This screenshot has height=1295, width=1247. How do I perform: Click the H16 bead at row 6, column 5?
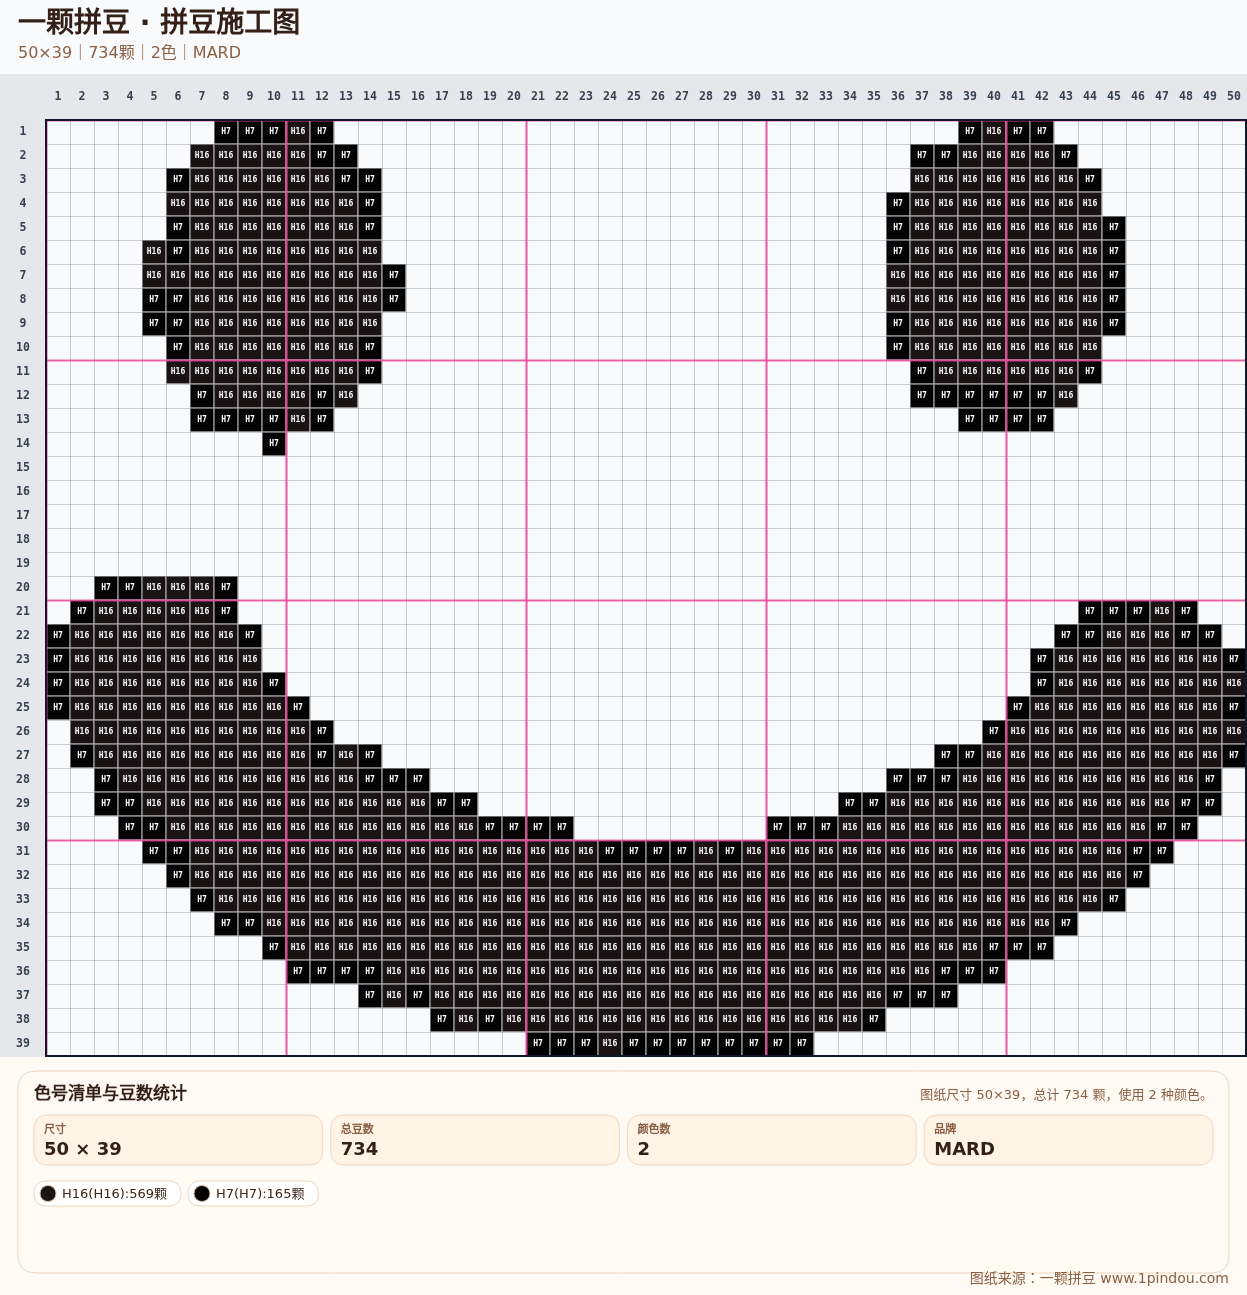click(154, 251)
